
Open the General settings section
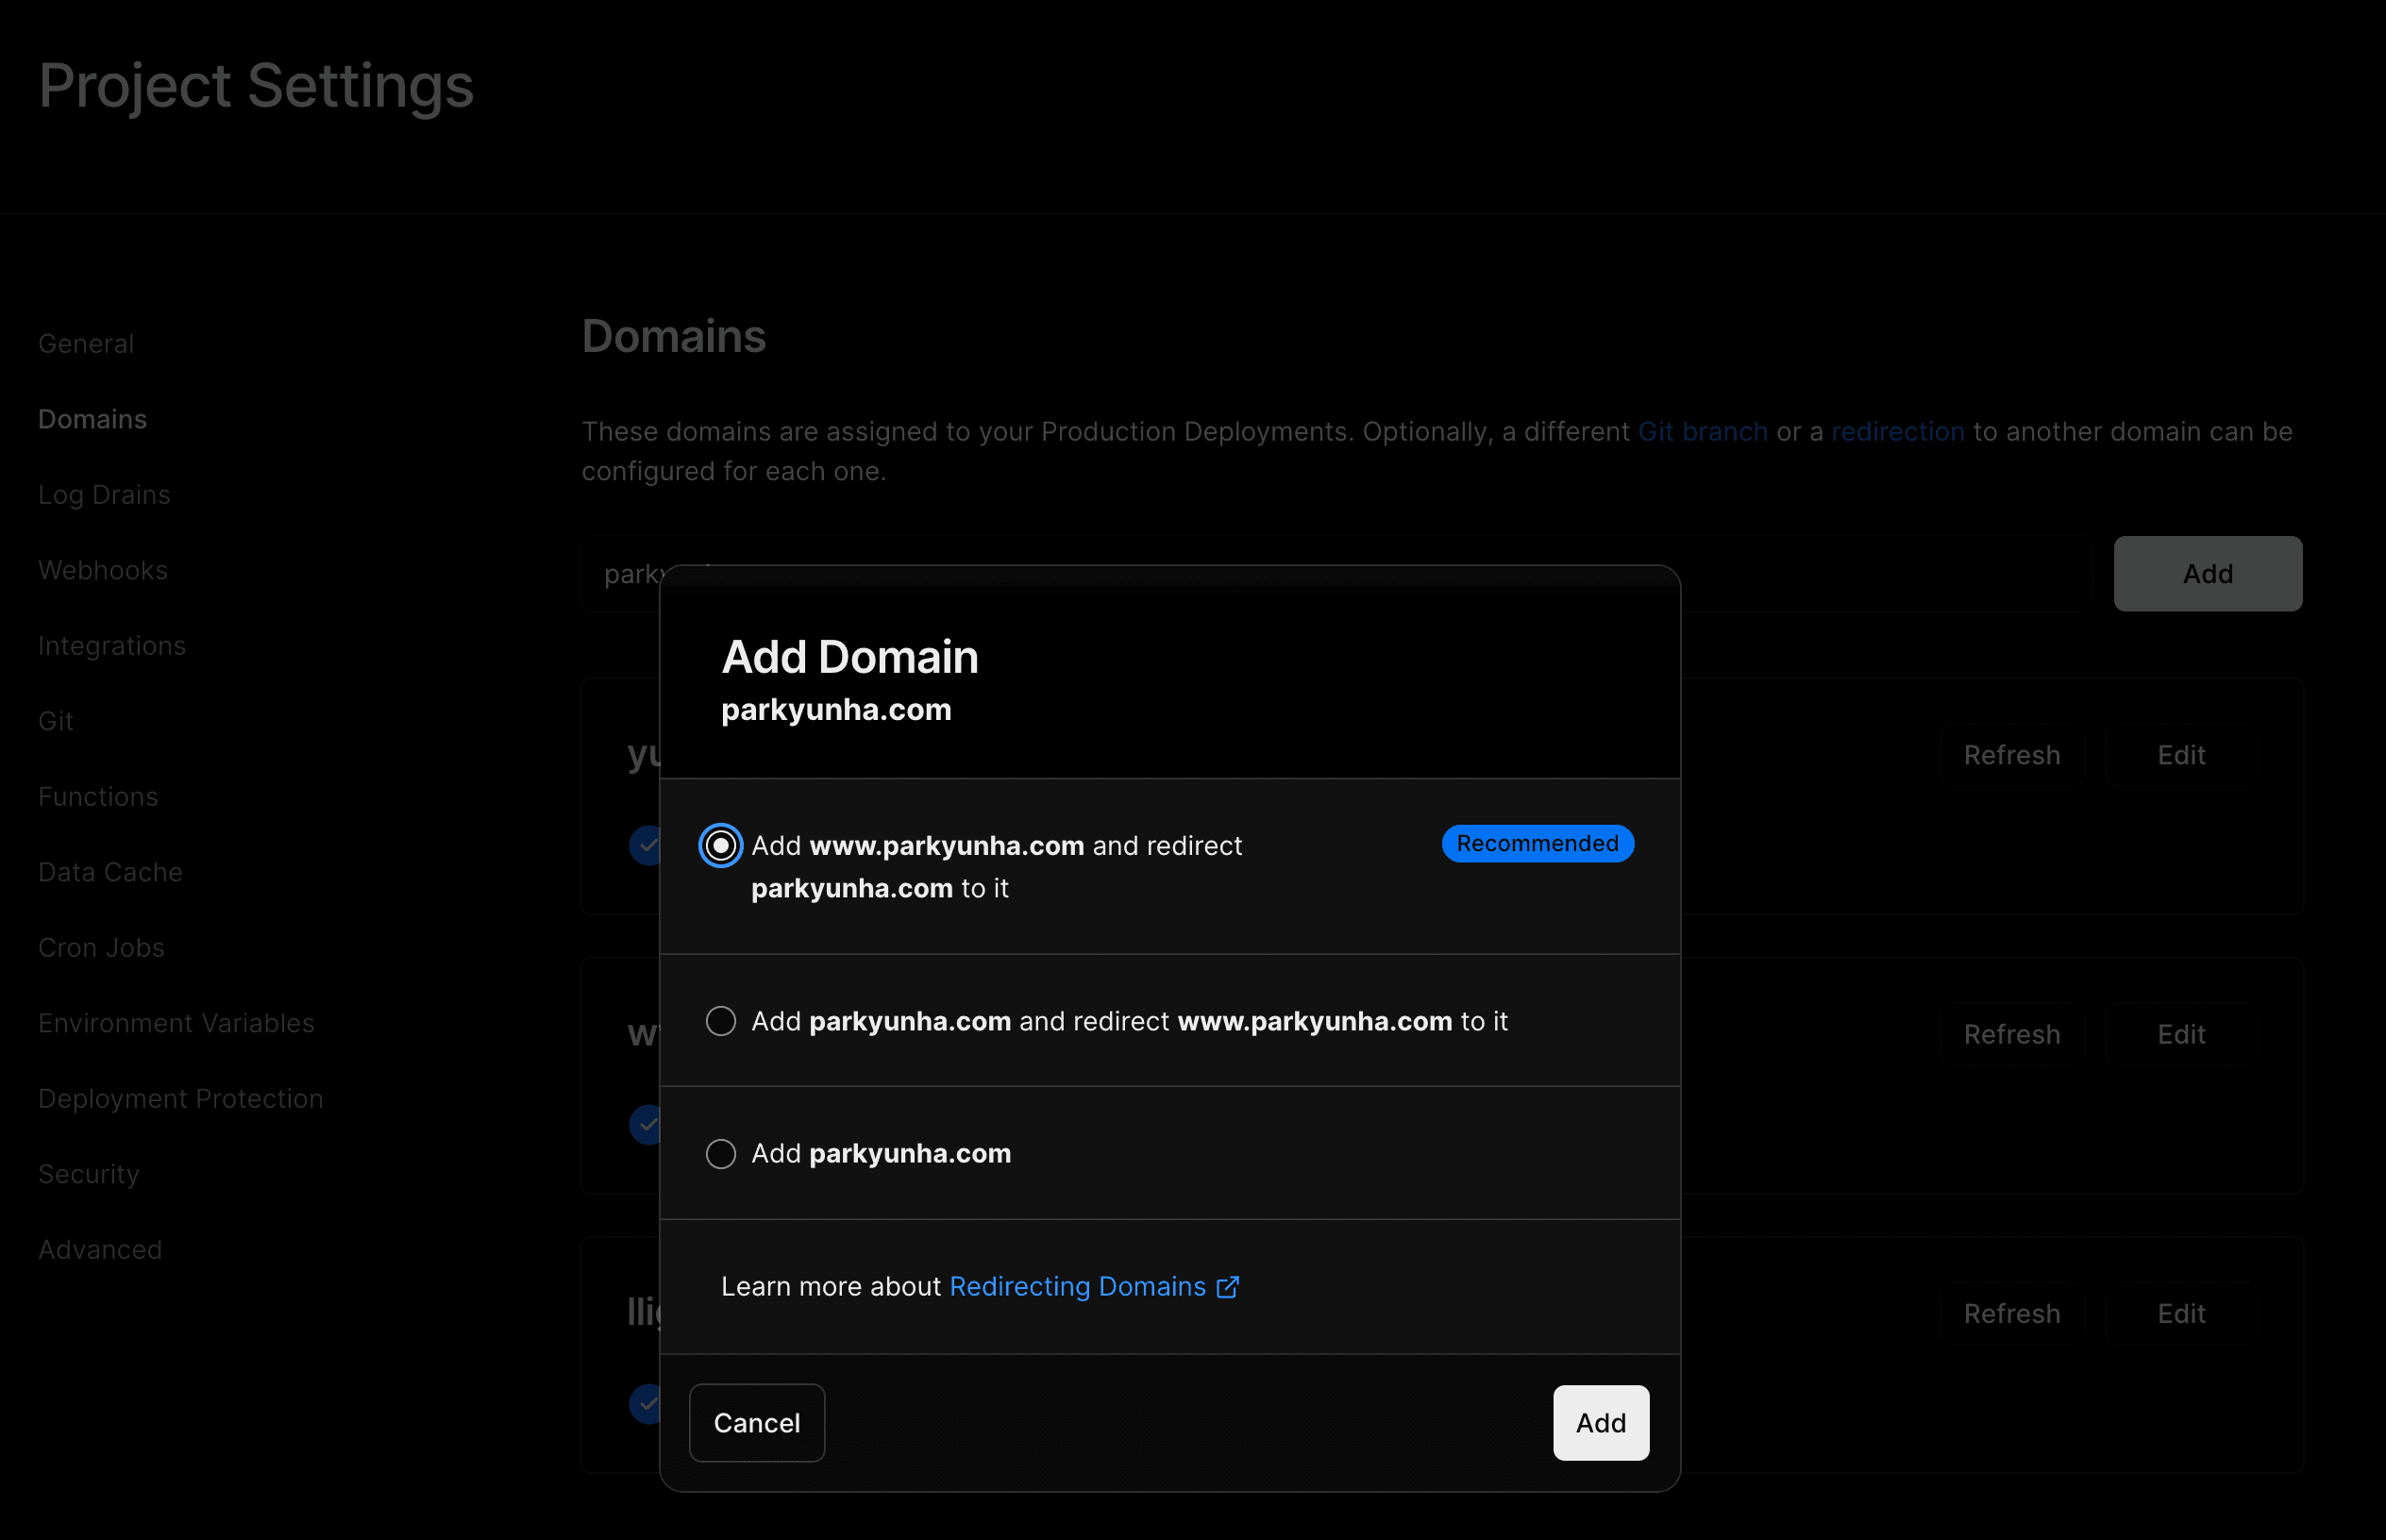coord(86,344)
